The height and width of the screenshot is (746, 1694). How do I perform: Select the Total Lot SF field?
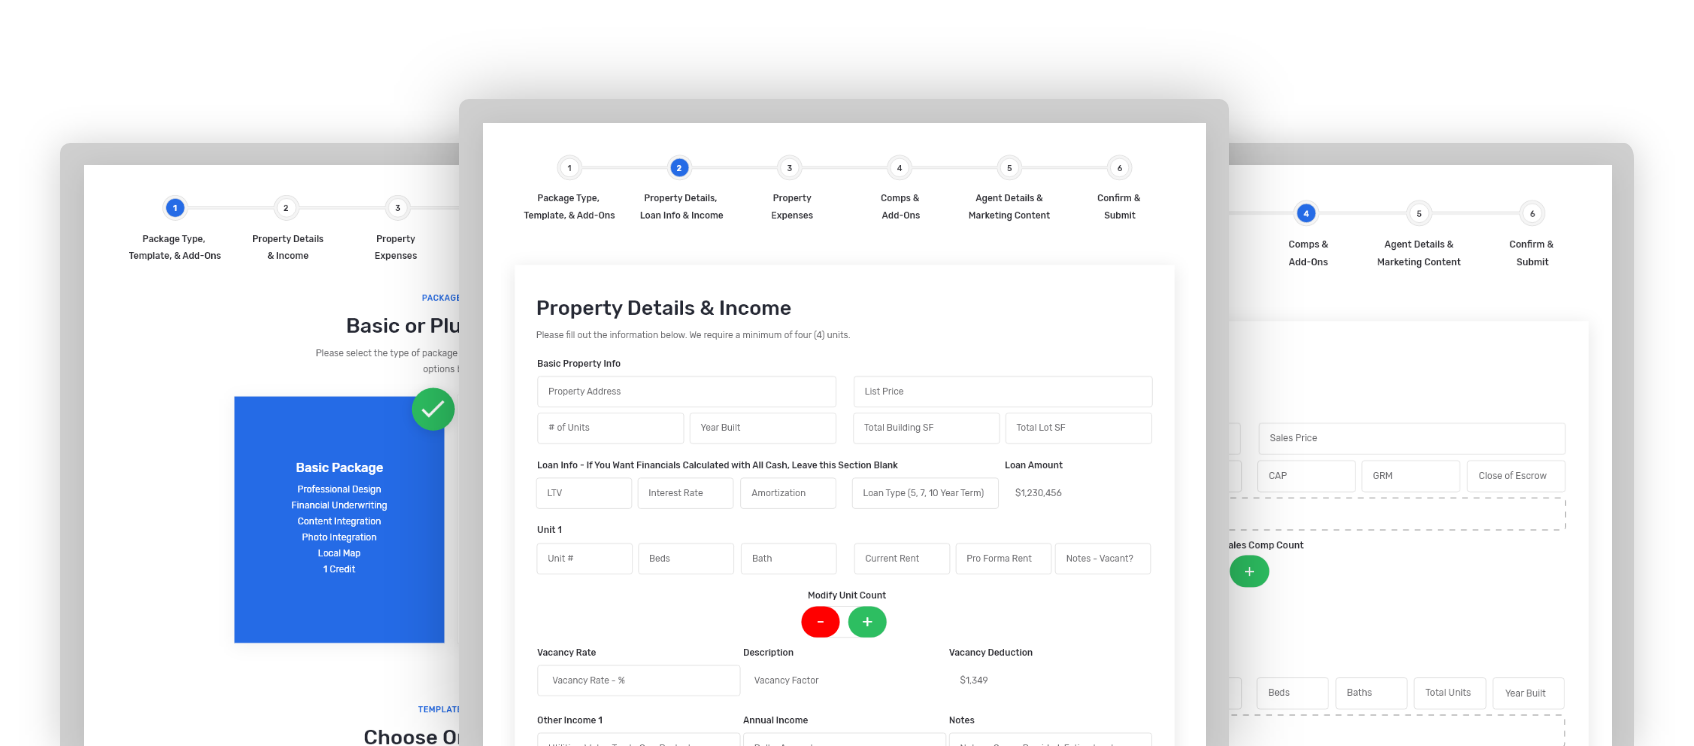point(1078,428)
